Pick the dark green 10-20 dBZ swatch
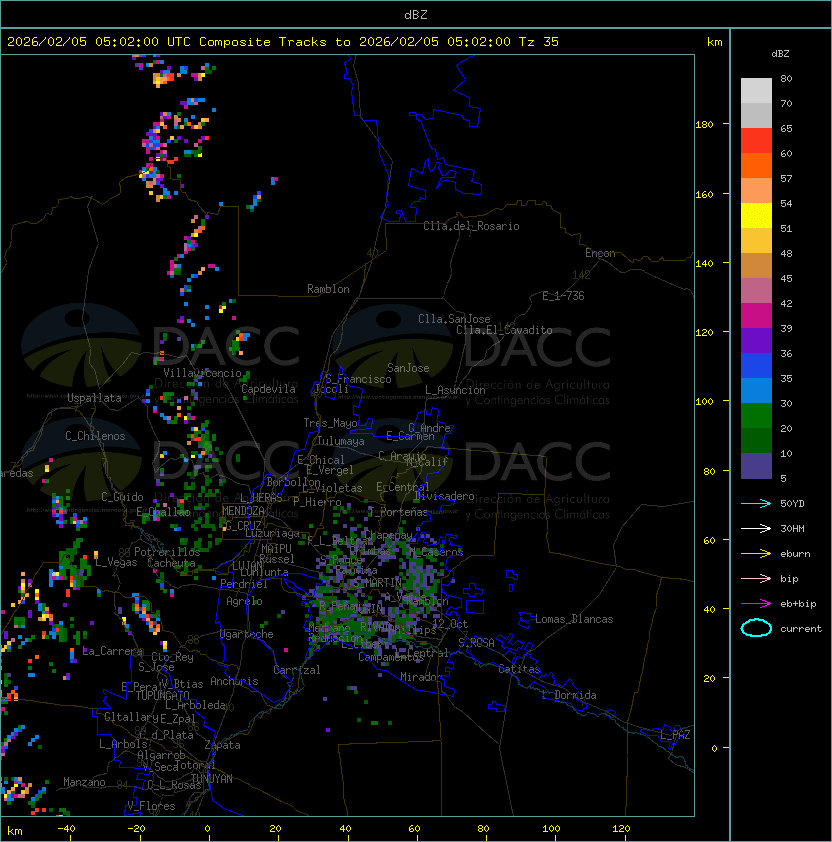Image resolution: width=832 pixels, height=842 pixels. tap(756, 440)
